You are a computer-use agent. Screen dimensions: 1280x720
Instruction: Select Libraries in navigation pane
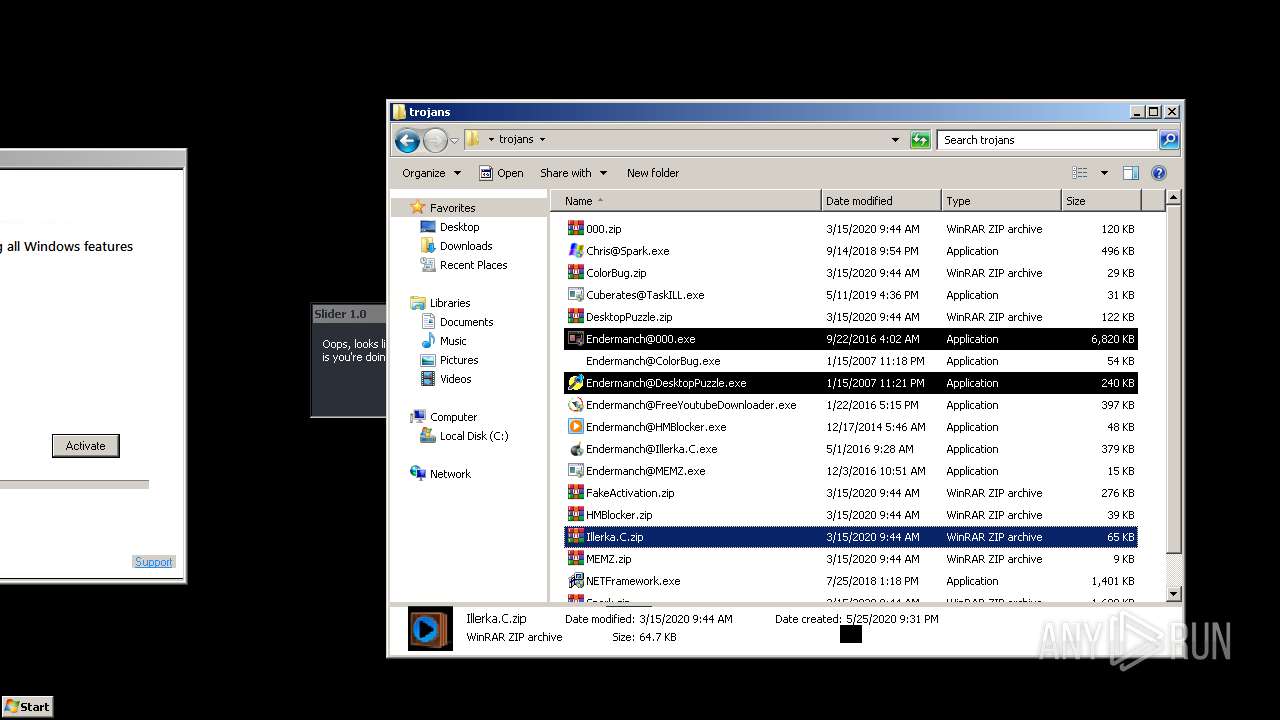pos(450,303)
